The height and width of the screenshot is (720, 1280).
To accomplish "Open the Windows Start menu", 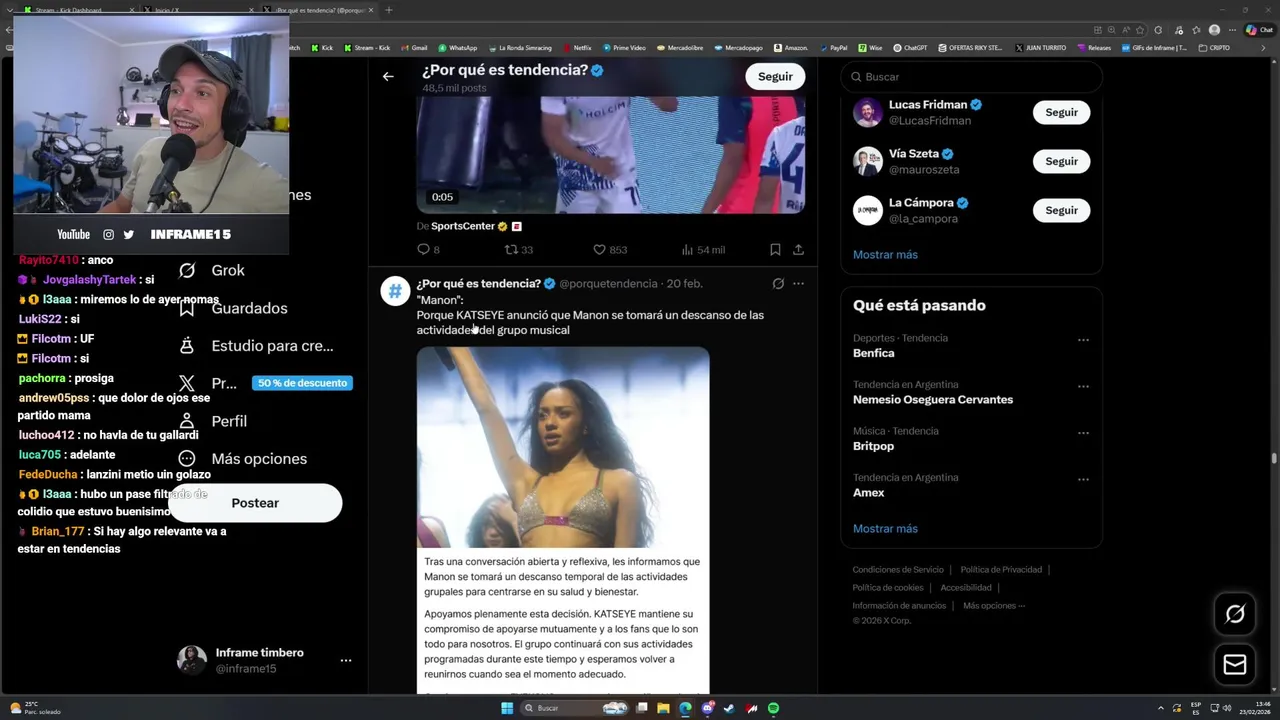I will (x=506, y=708).
